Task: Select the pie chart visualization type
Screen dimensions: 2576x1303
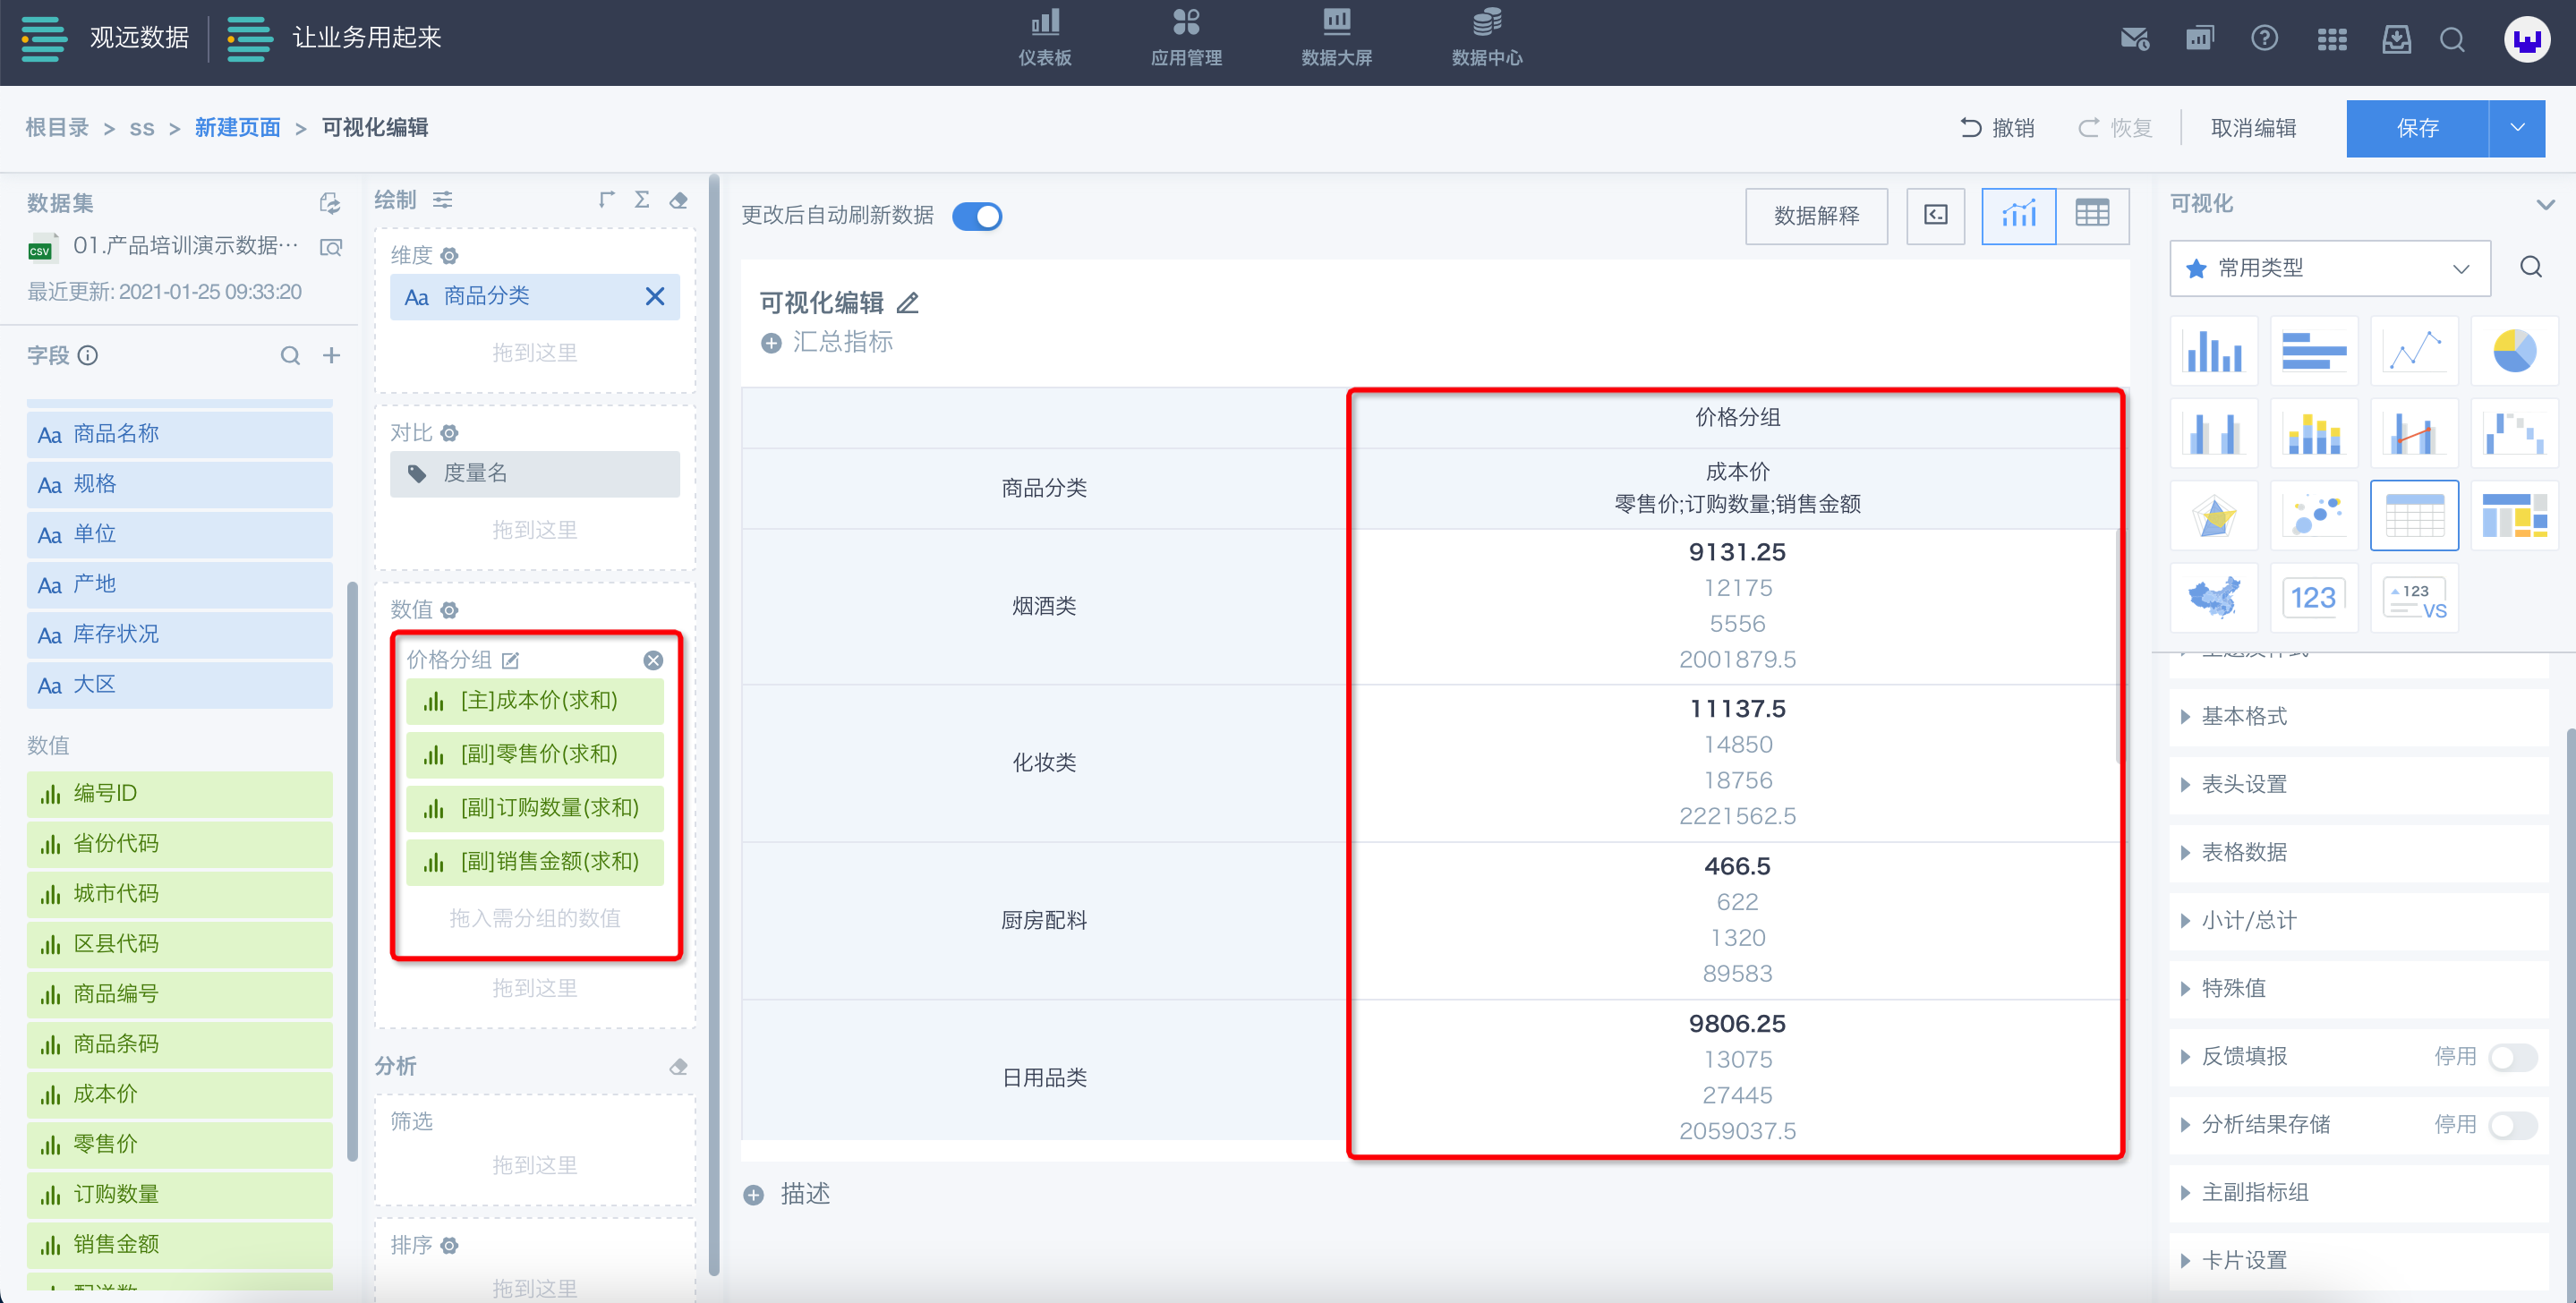Action: tap(2513, 351)
